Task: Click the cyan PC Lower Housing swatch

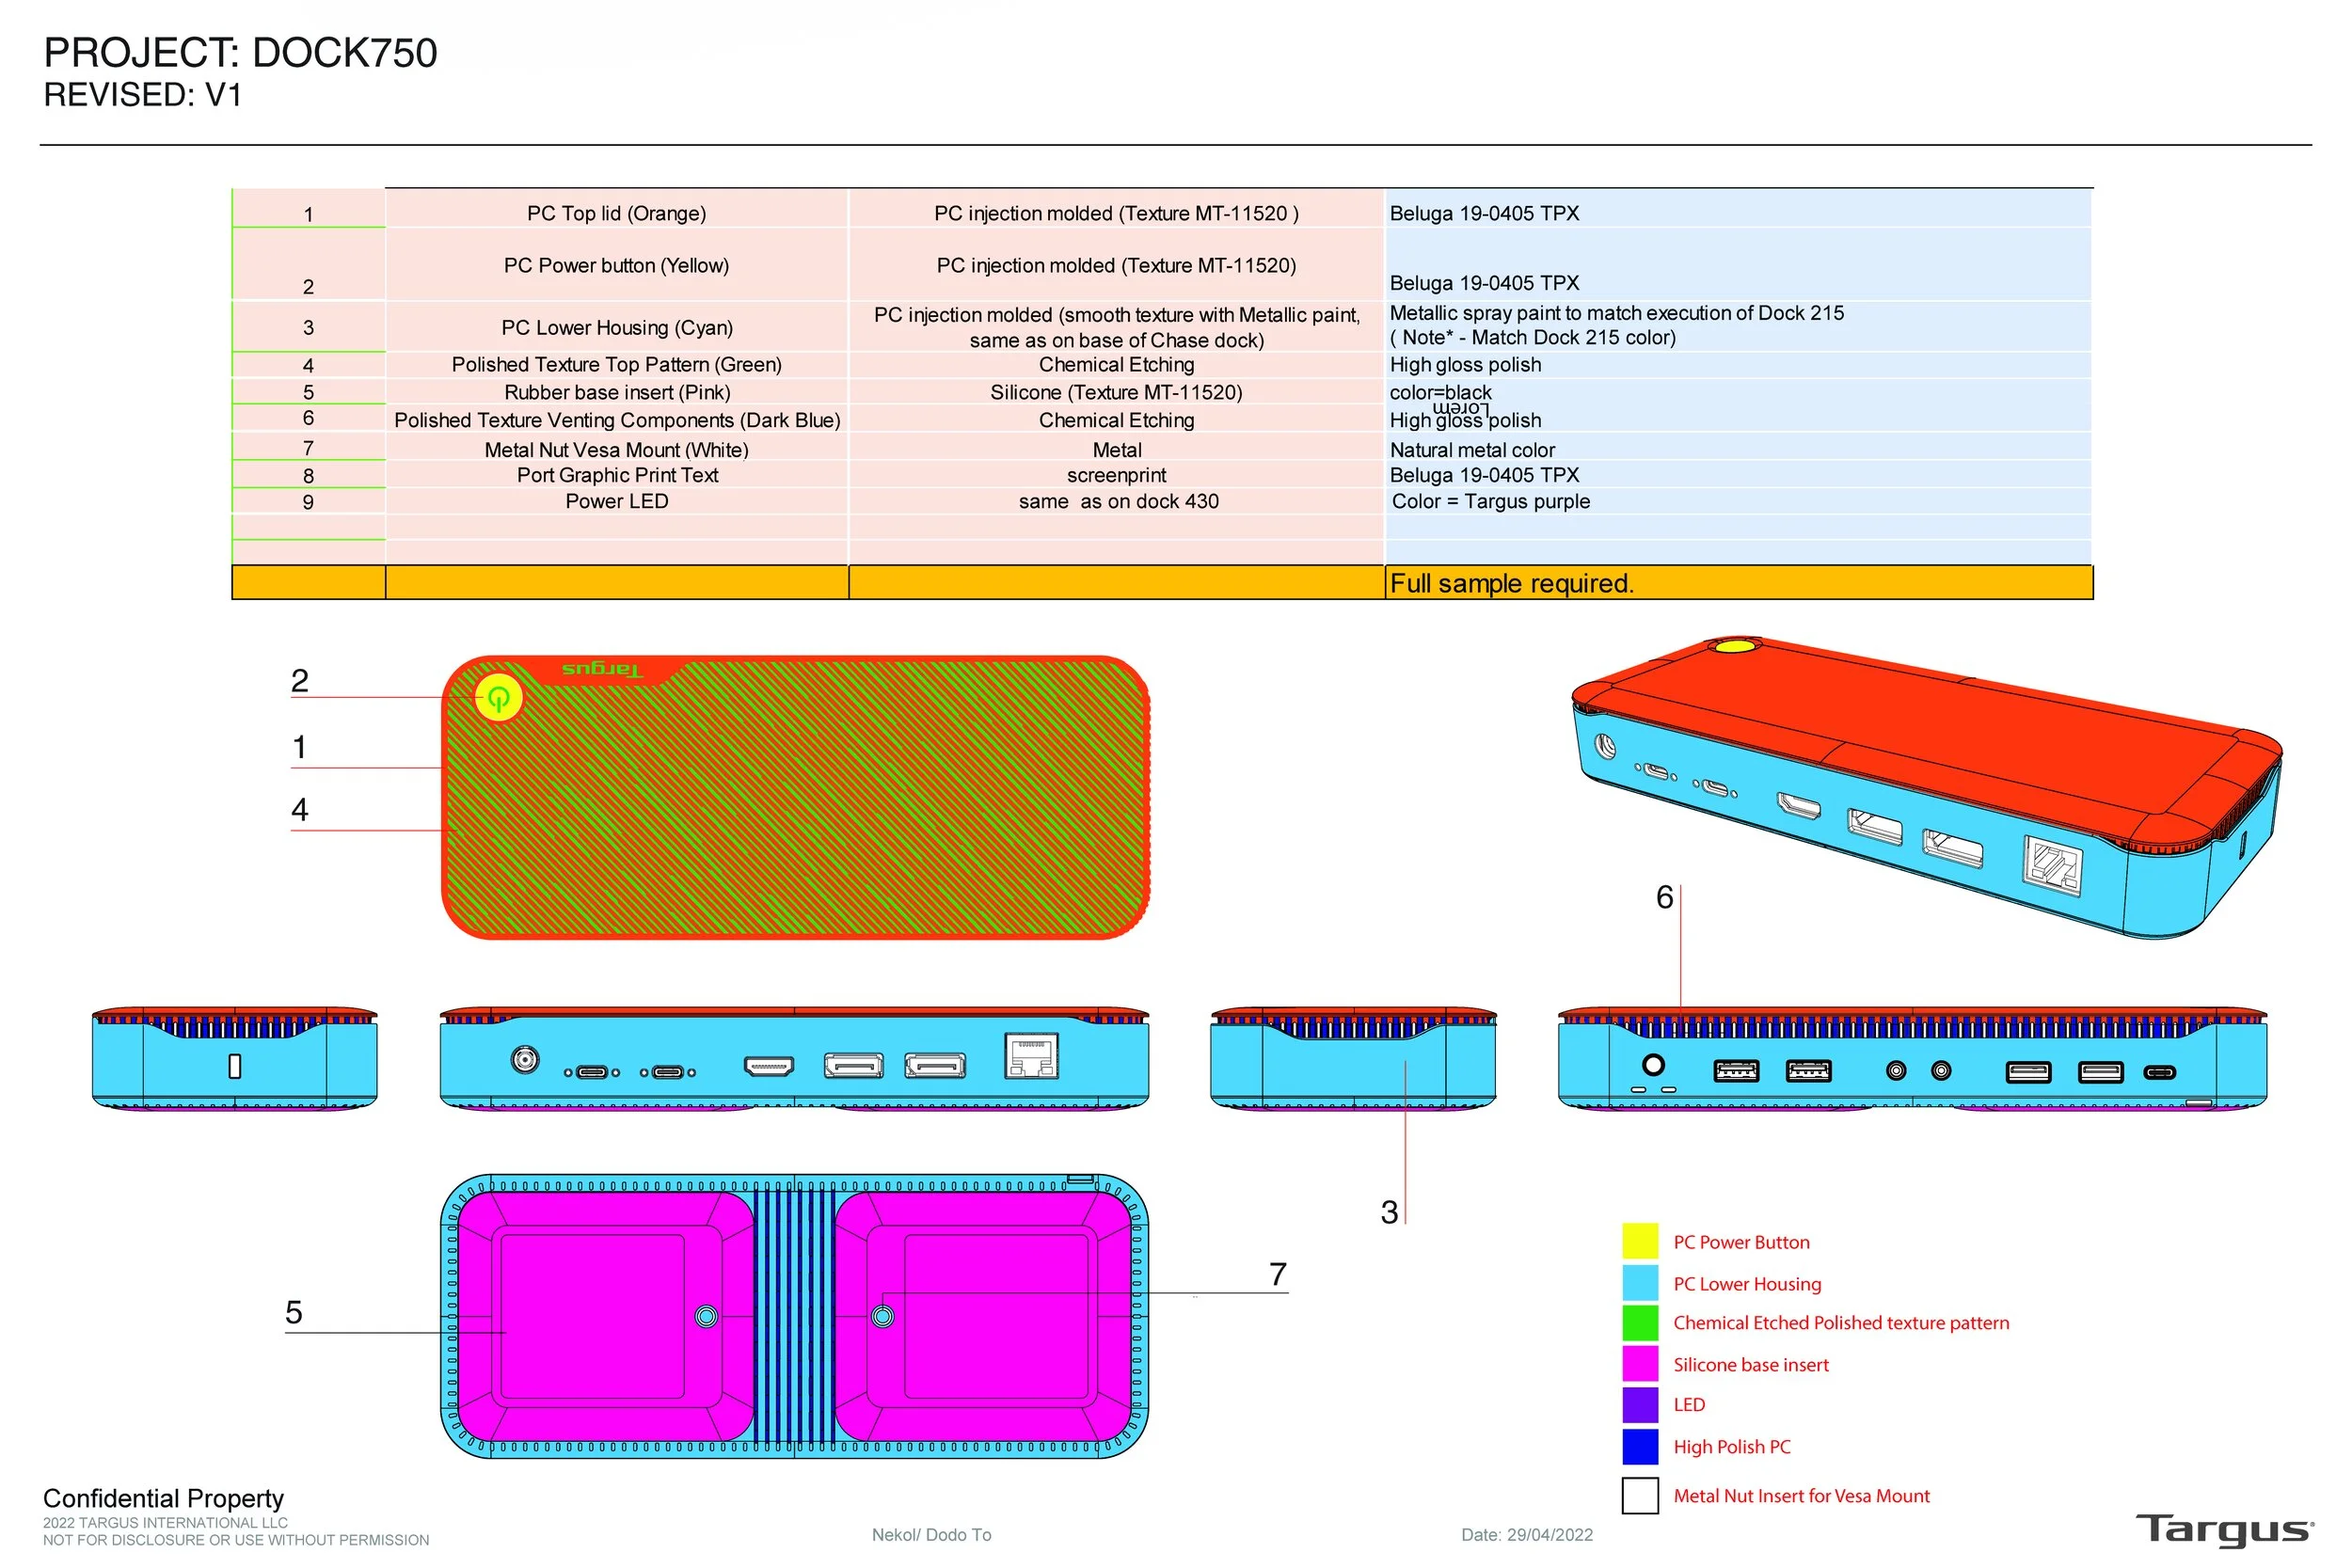Action: pos(1639,1283)
